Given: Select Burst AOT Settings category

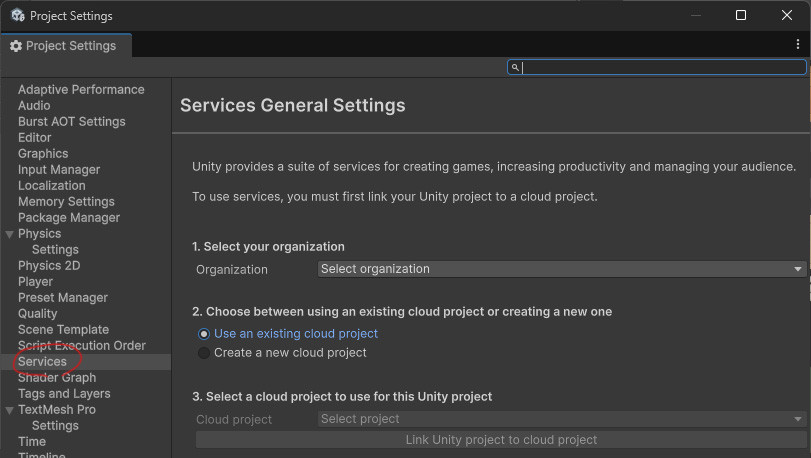Looking at the screenshot, I should pos(72,122).
